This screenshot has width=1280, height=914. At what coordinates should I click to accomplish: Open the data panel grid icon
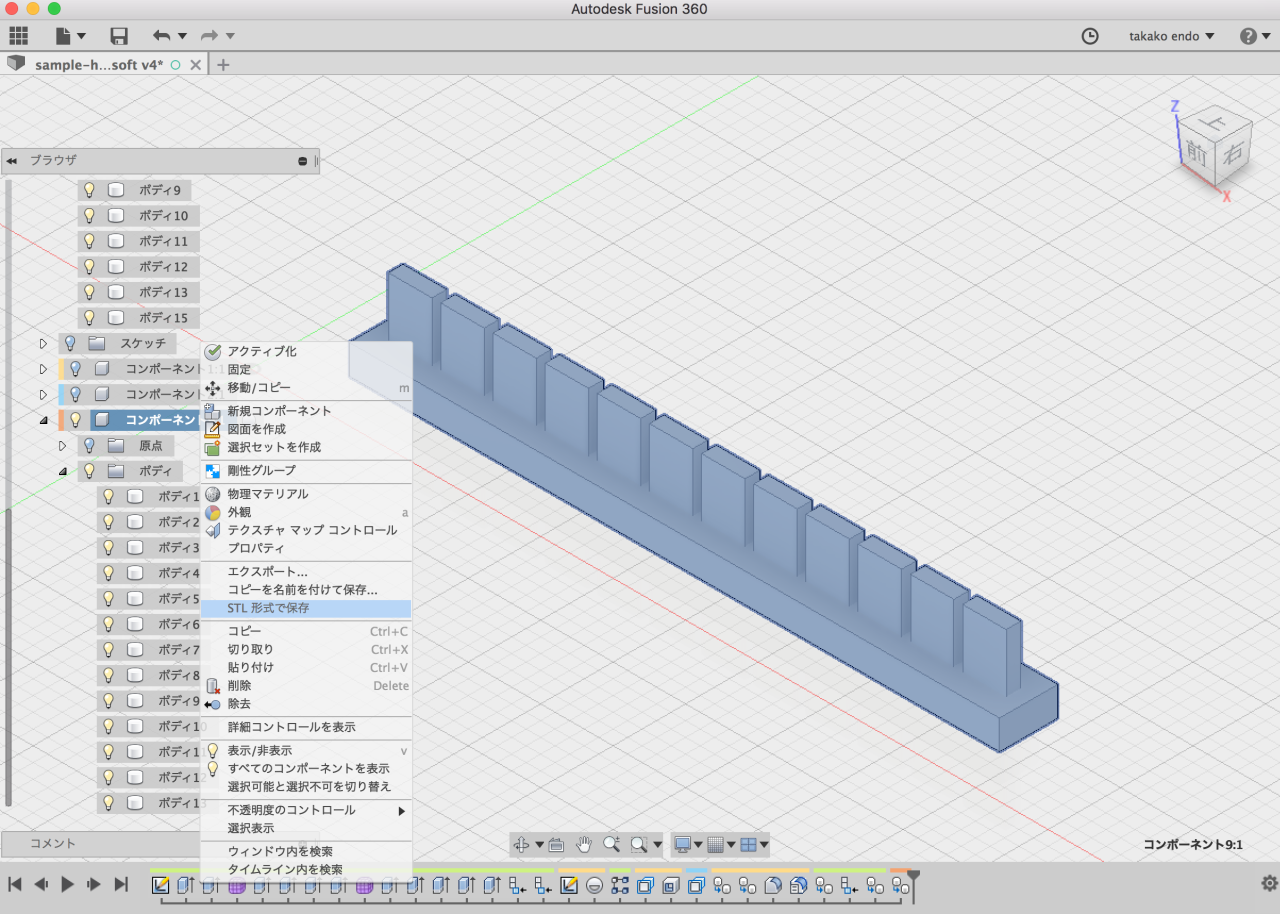(x=18, y=36)
